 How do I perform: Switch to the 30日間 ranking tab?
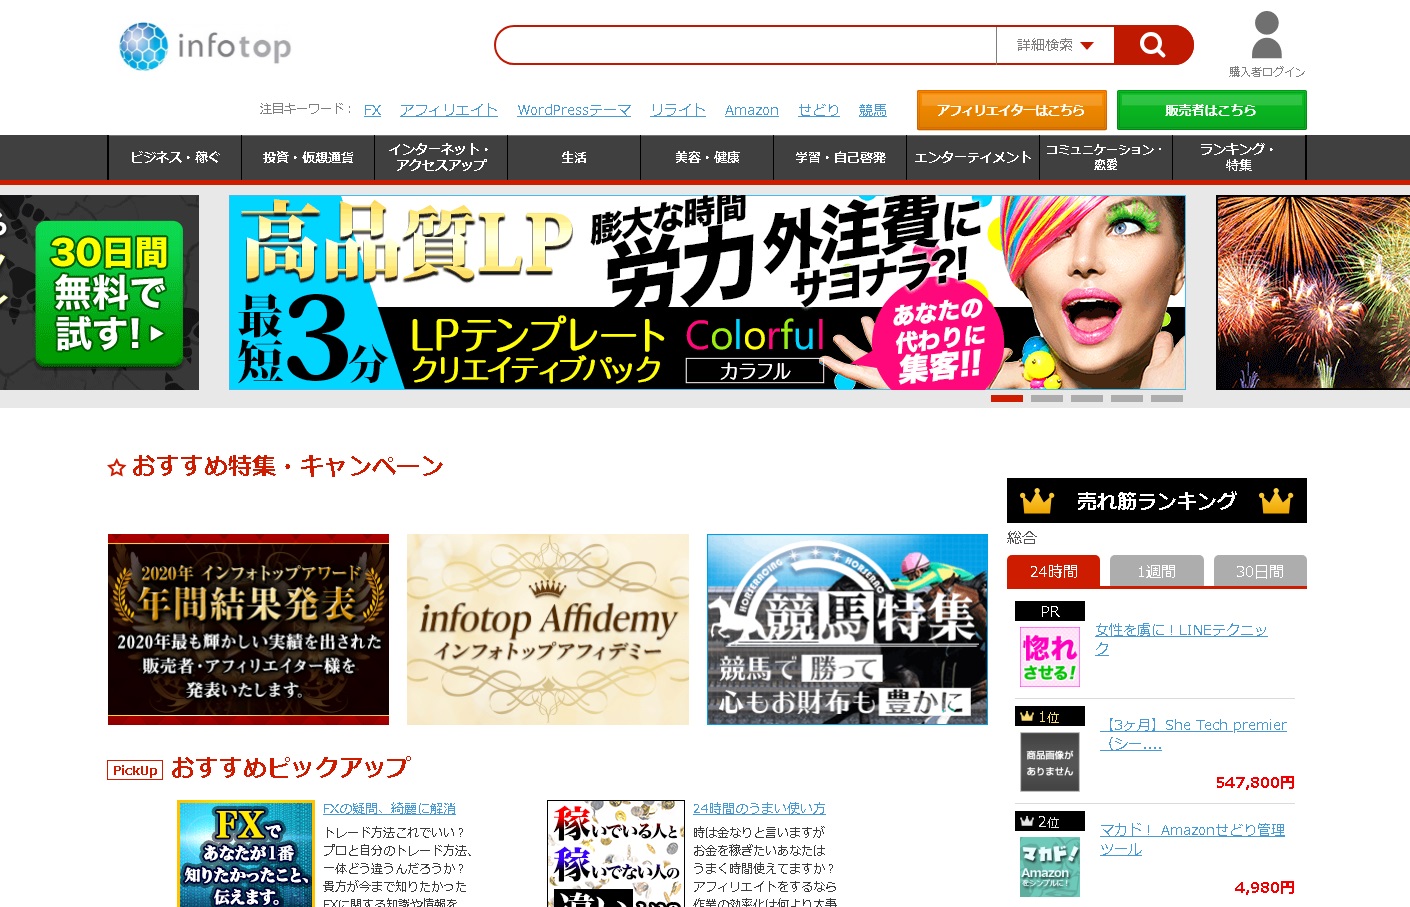pos(1260,571)
